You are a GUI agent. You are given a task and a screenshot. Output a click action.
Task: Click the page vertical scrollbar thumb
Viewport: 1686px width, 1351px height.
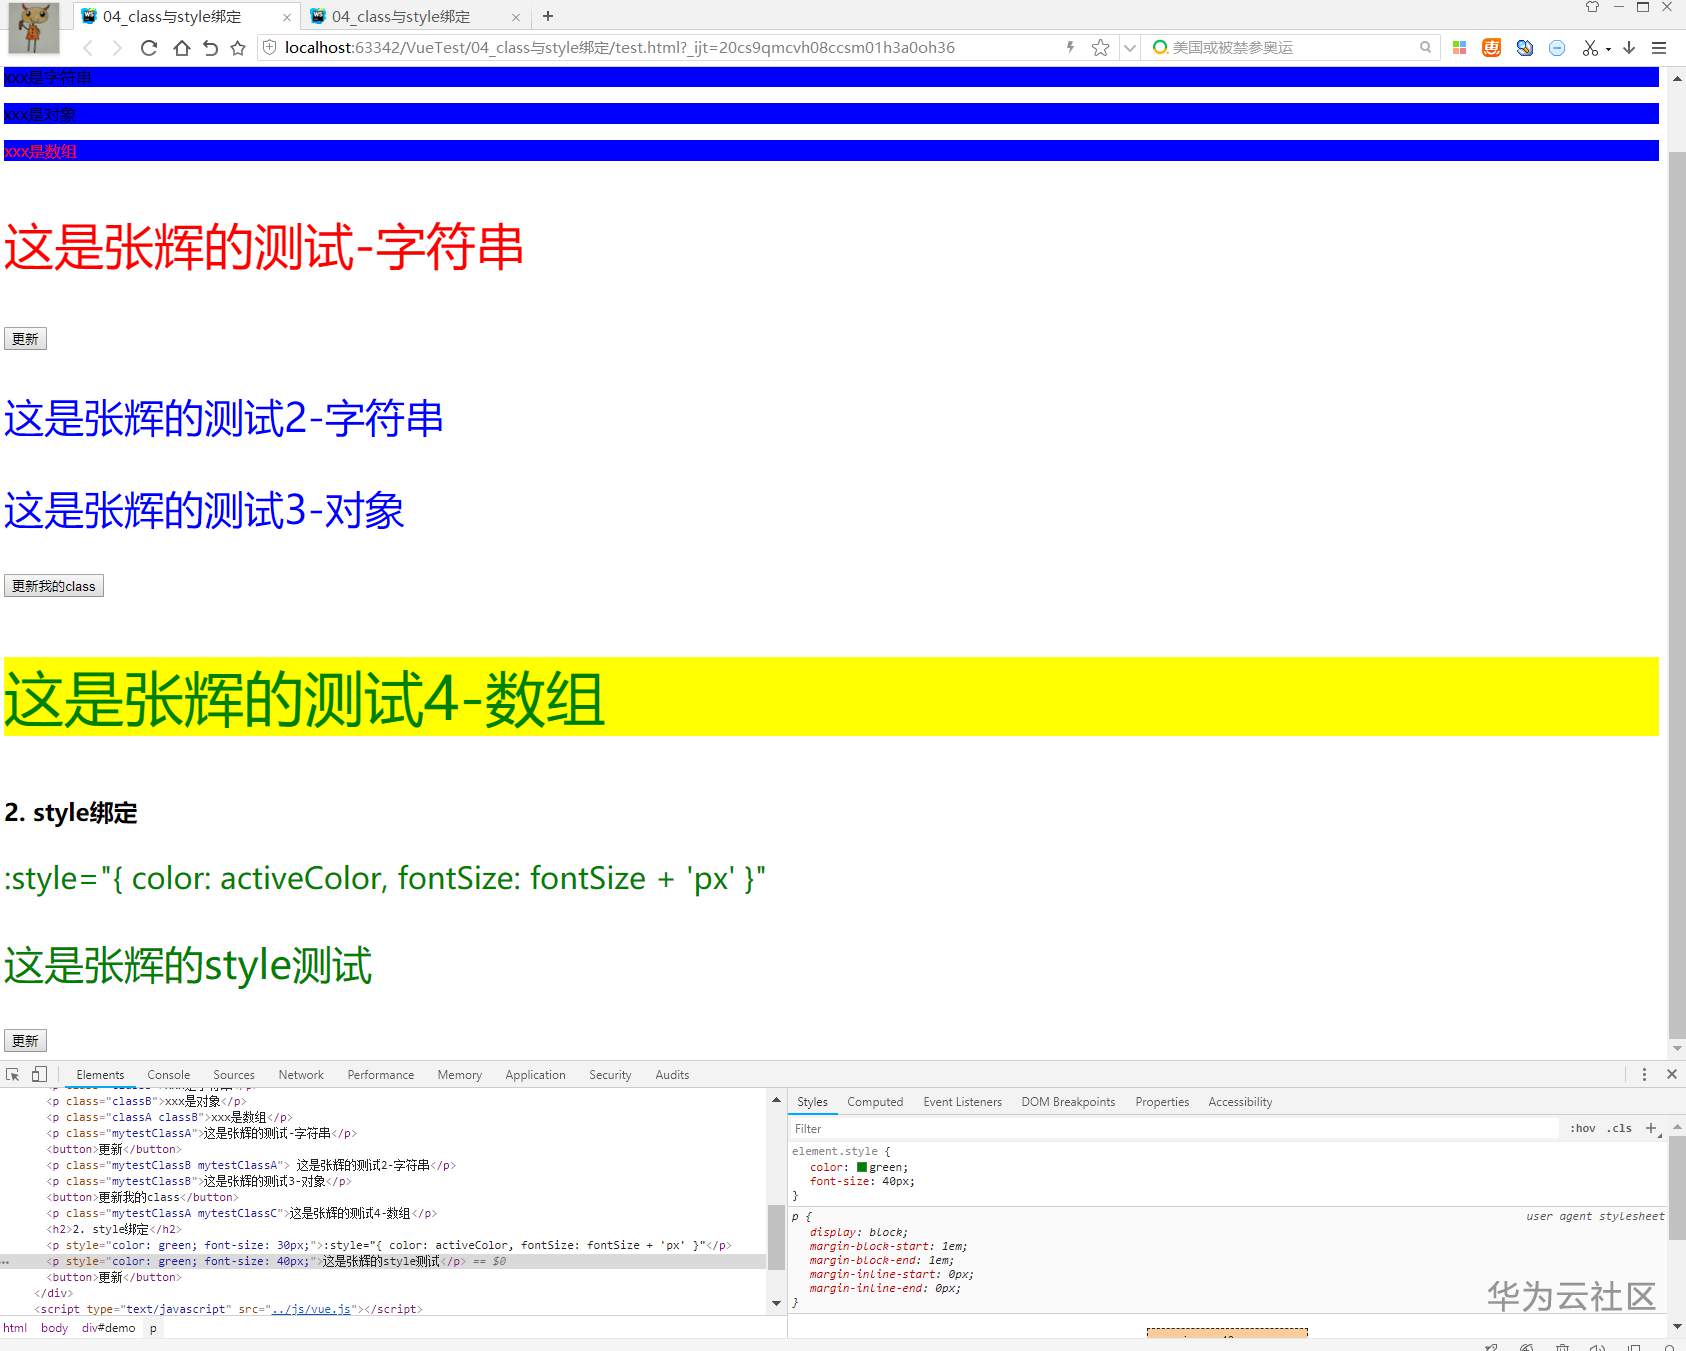pyautogui.click(x=1677, y=595)
